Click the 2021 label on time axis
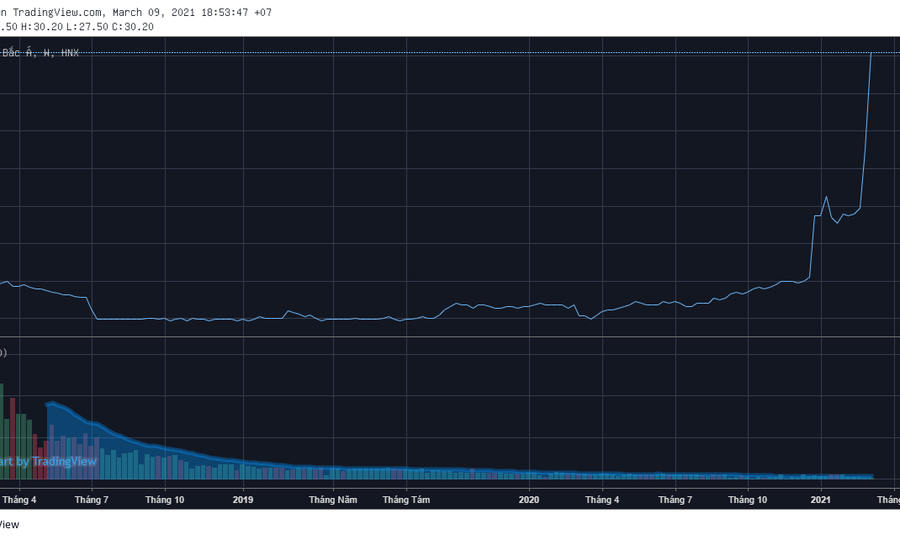900x540 pixels. point(820,499)
